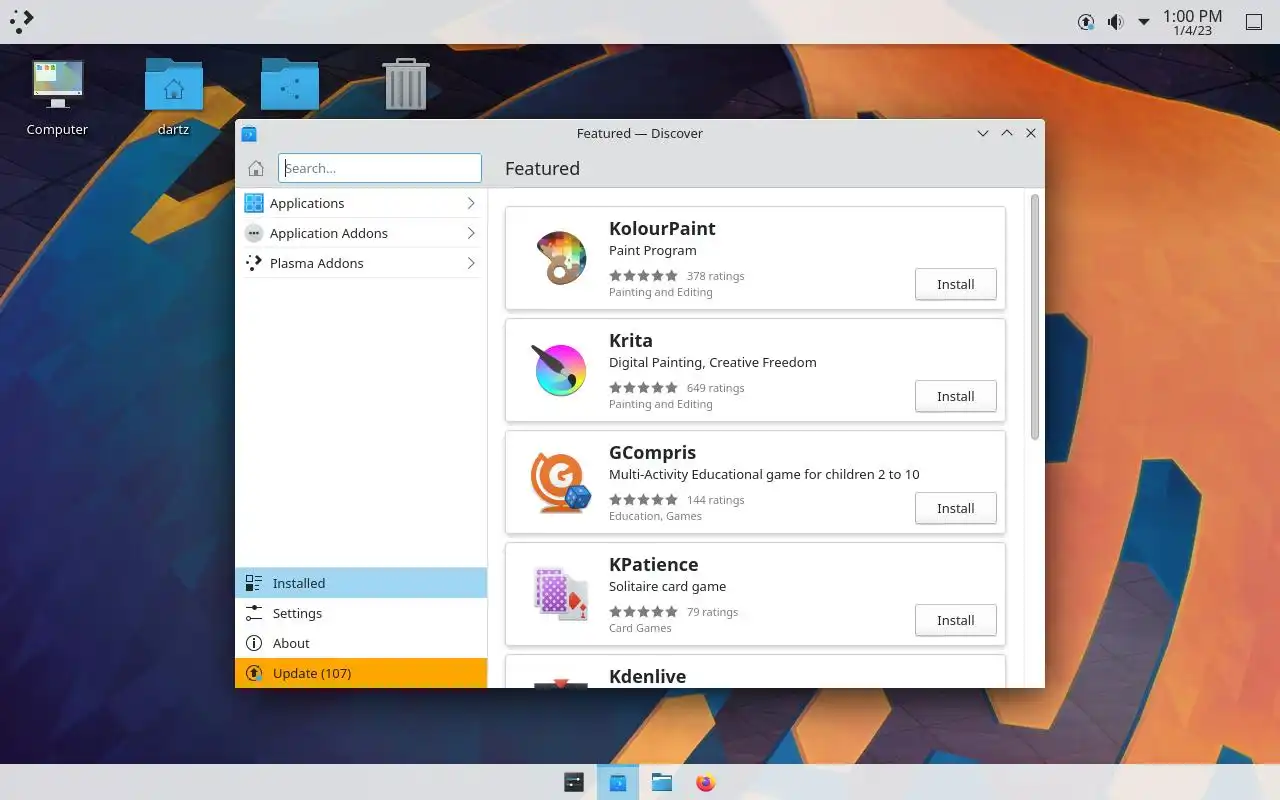Viewport: 1280px width, 800px height.
Task: Click the Krita star rating
Action: tap(643, 388)
